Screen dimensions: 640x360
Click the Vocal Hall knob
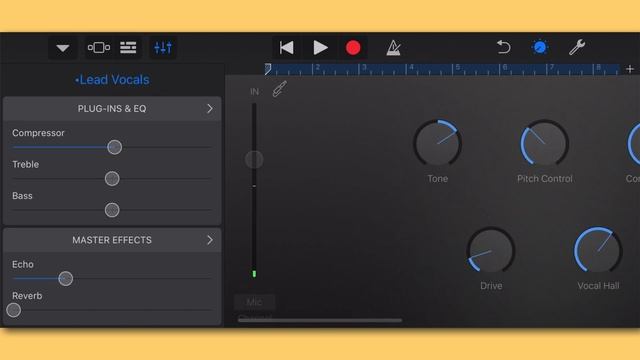coord(598,250)
